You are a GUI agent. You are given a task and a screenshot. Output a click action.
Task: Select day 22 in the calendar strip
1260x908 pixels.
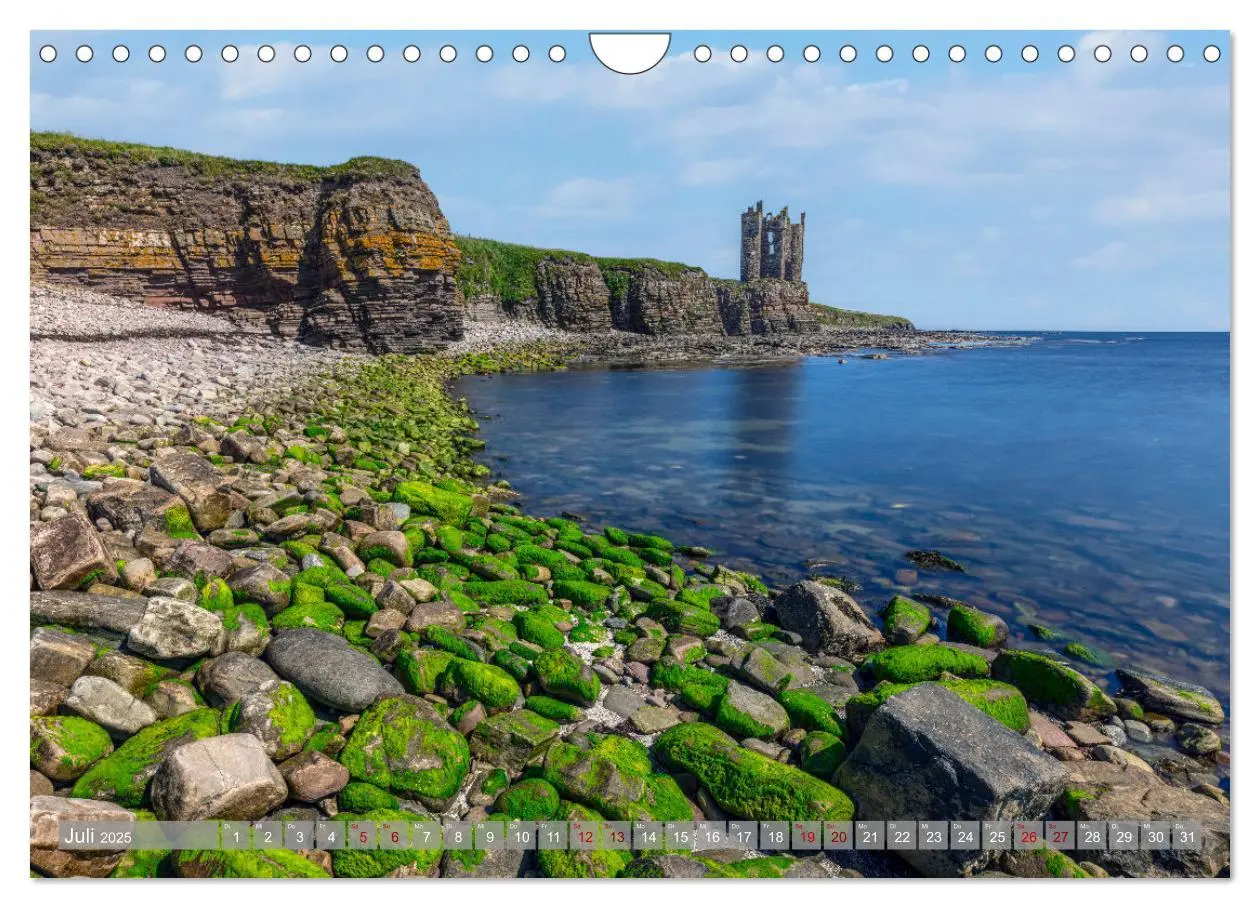coord(902,836)
